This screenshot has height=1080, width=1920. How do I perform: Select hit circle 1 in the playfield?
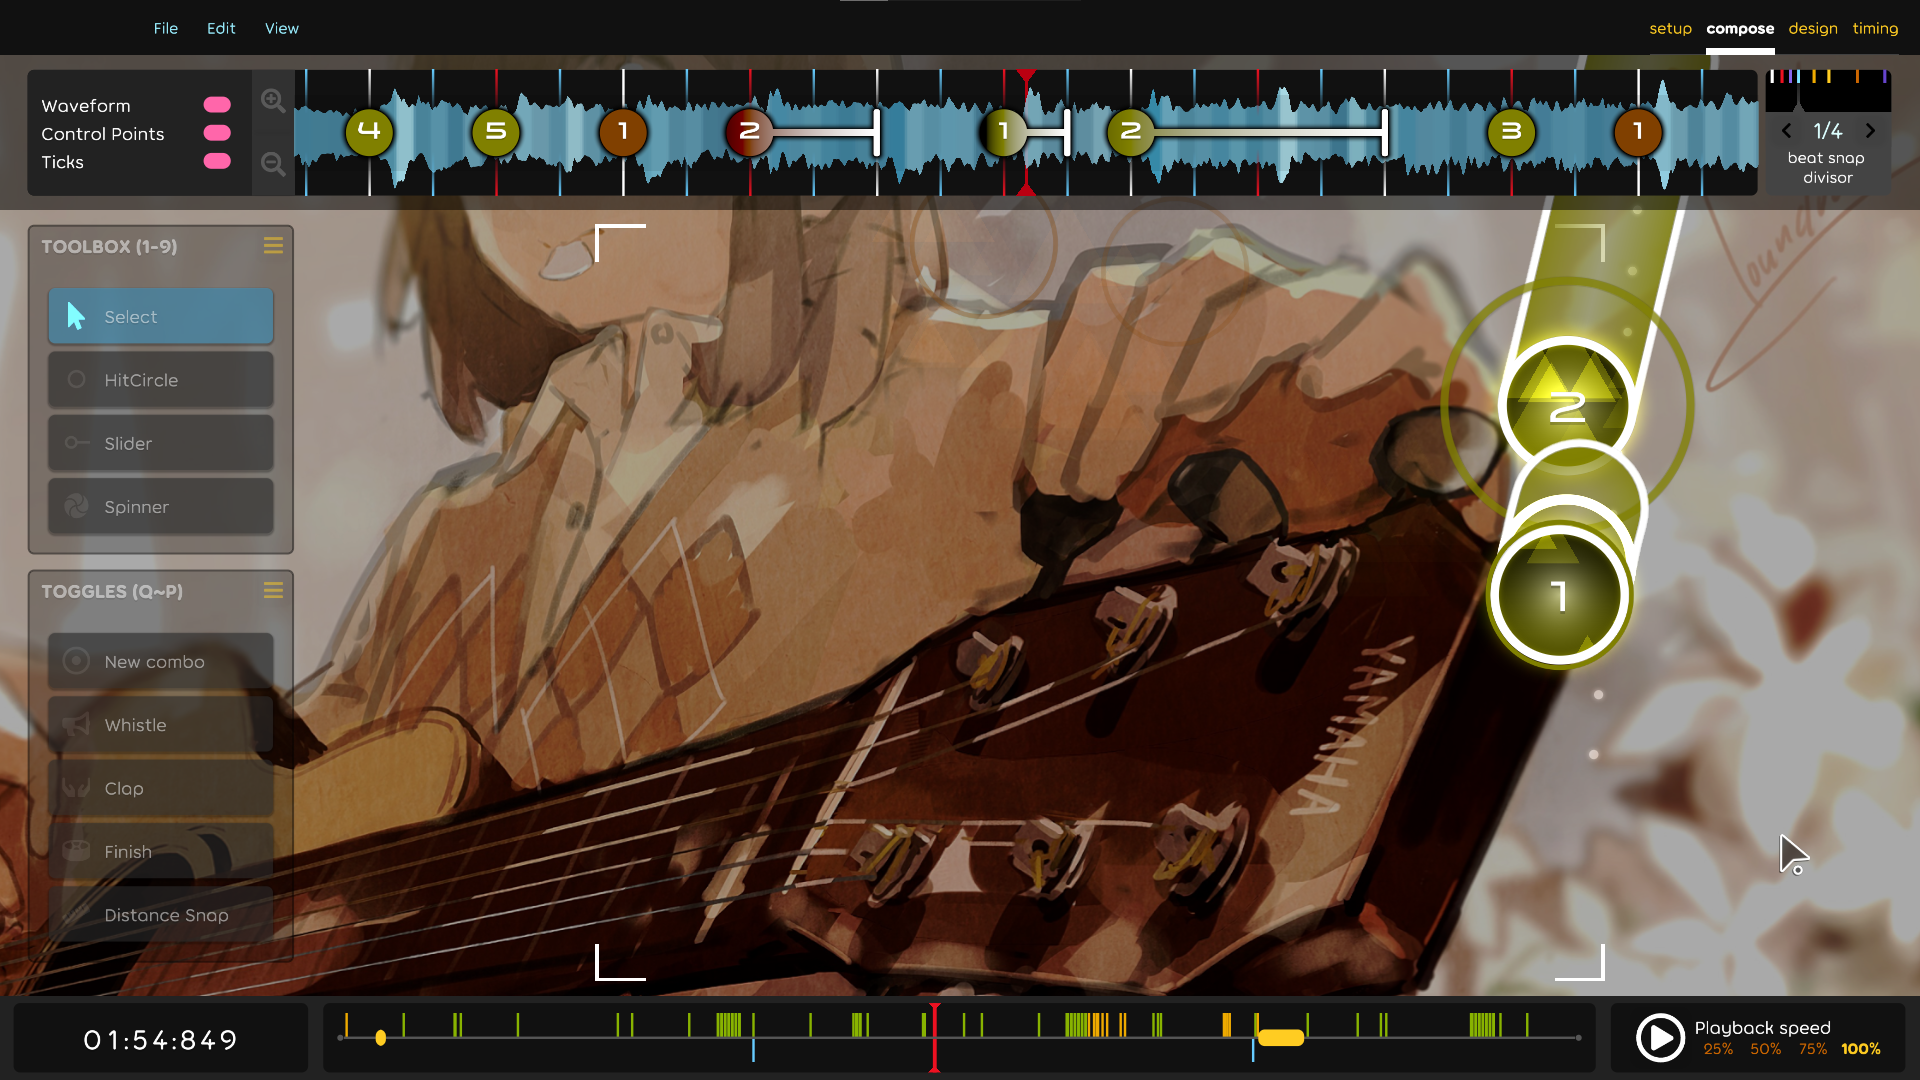tap(1560, 595)
